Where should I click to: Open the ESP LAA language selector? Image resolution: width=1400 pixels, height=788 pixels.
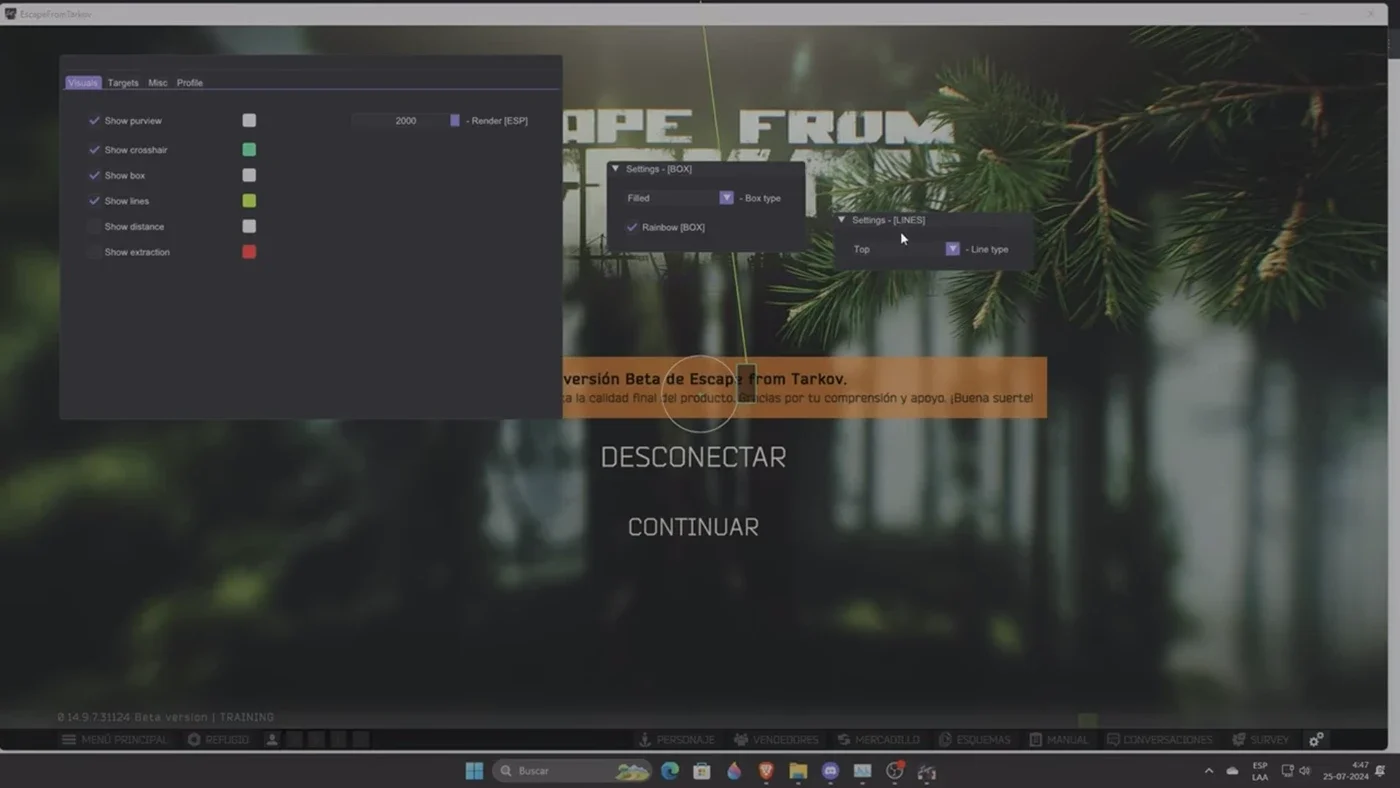pyautogui.click(x=1260, y=771)
